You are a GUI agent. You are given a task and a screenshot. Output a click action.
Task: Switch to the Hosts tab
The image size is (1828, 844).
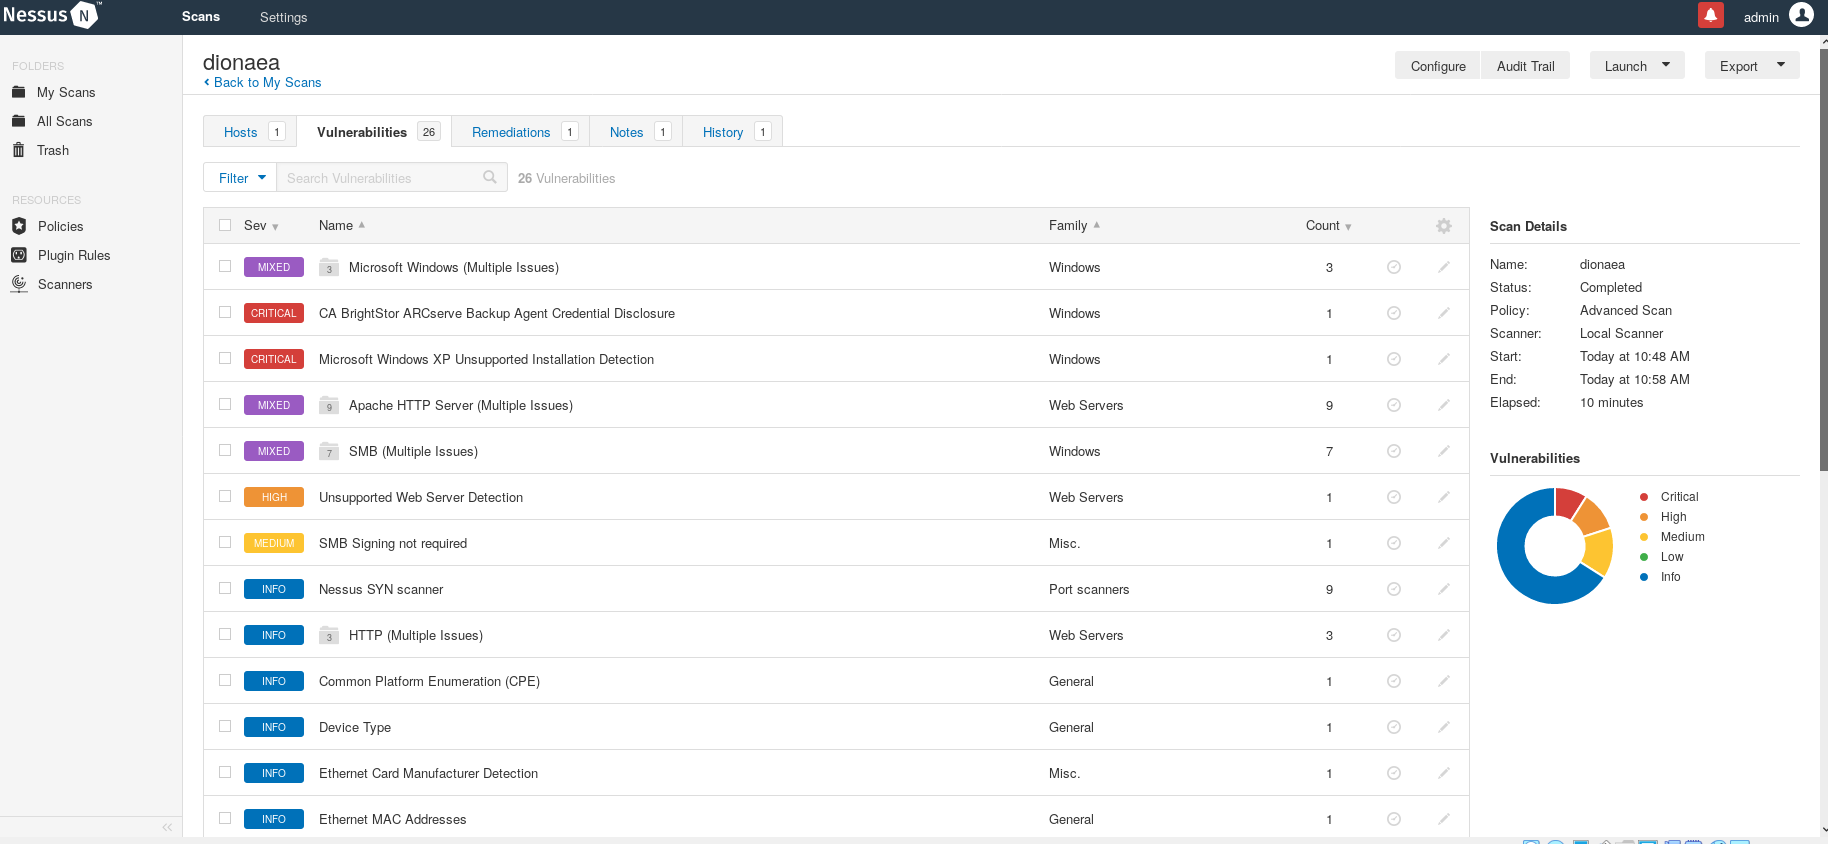click(250, 131)
